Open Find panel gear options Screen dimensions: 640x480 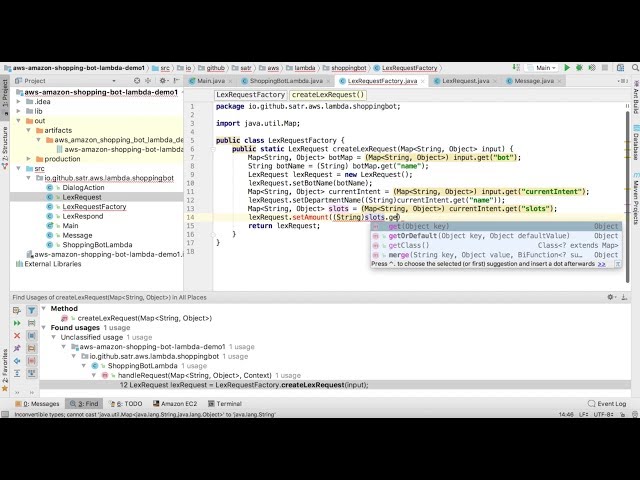[x=611, y=297]
